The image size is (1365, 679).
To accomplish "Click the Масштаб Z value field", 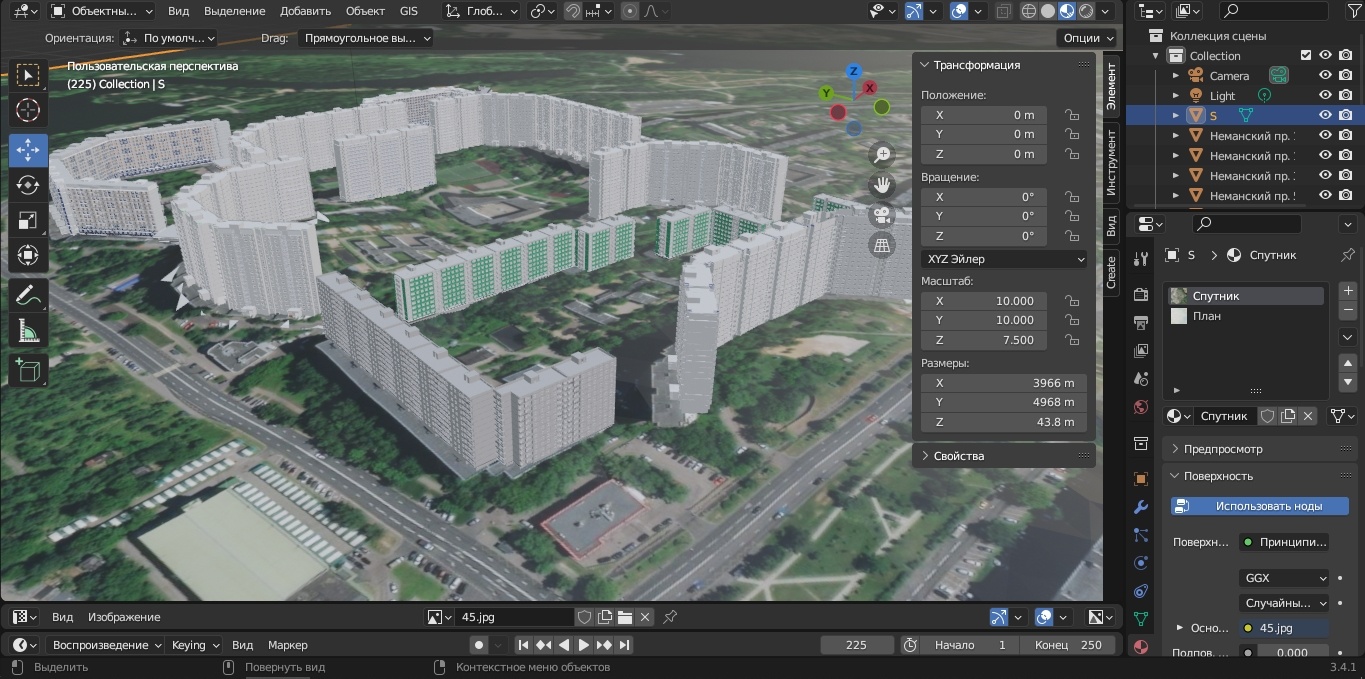I will click(x=984, y=340).
